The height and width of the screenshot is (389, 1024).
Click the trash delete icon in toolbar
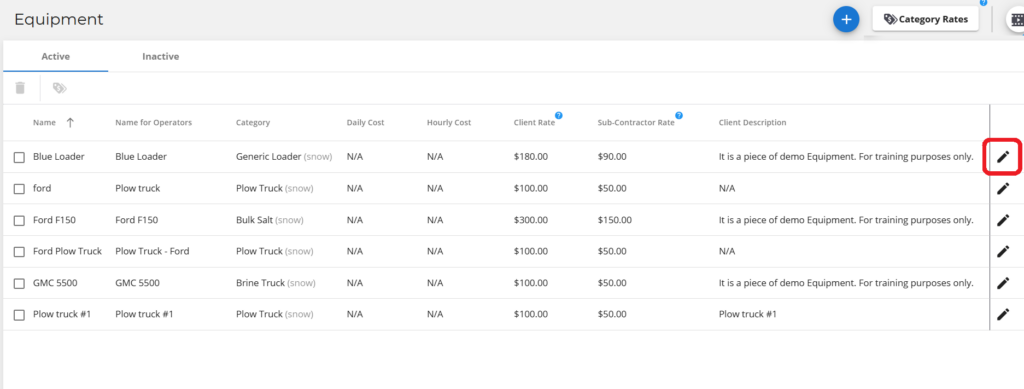[20, 87]
